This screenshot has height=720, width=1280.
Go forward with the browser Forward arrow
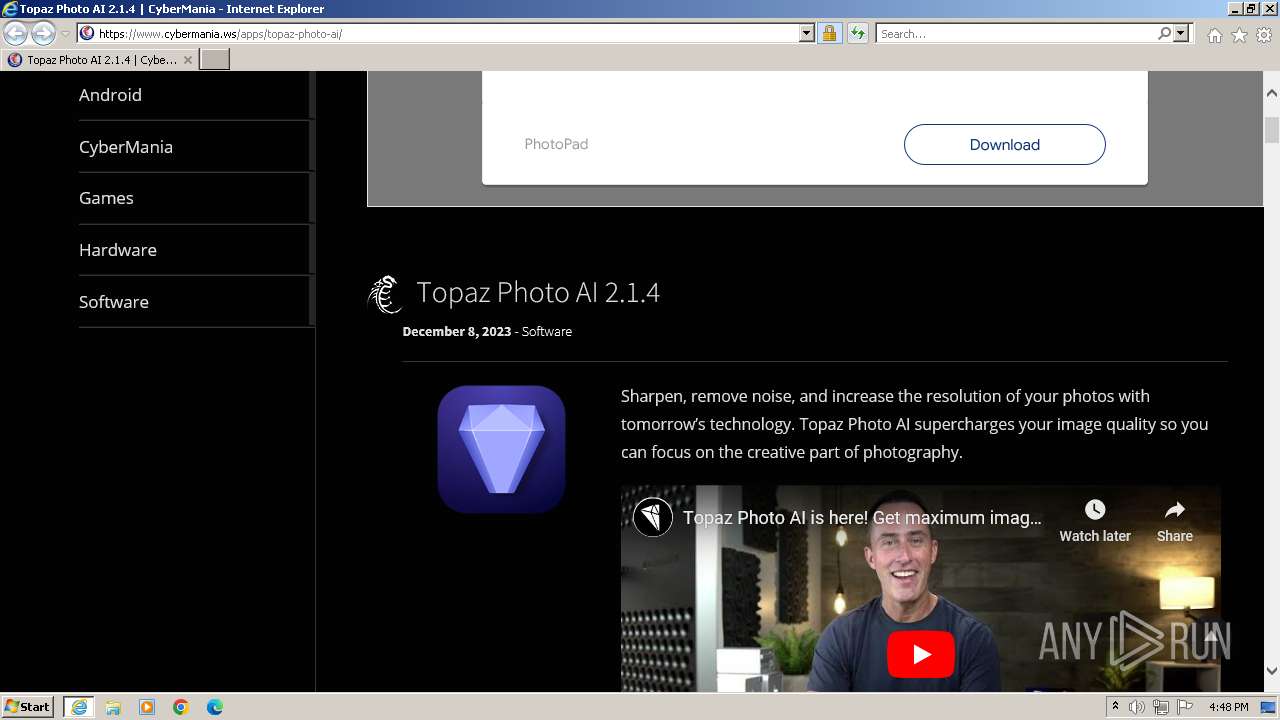tap(43, 34)
